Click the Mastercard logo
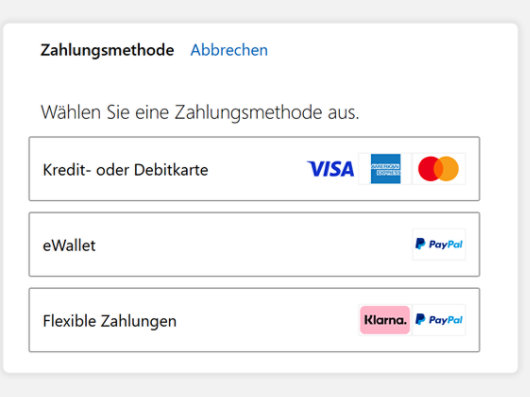Viewport: 530px width, 397px height. (438, 169)
